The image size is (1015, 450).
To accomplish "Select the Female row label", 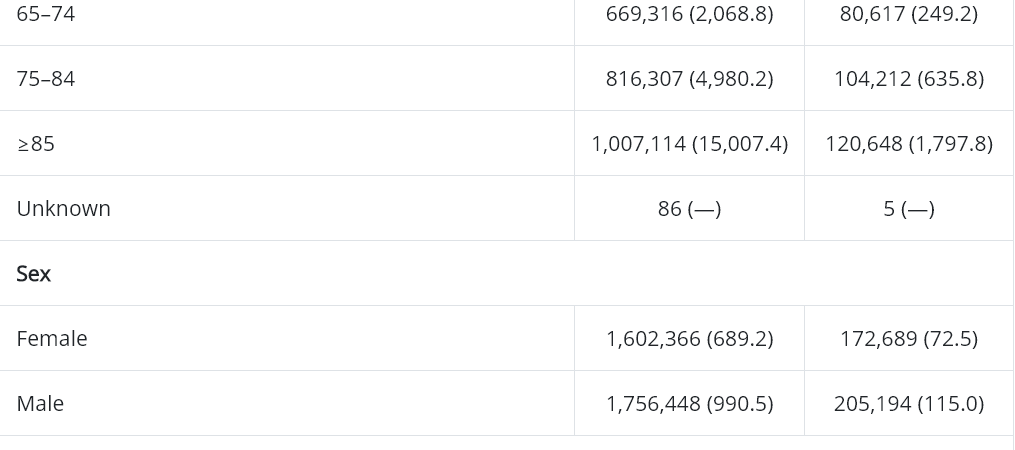I will (x=52, y=338).
